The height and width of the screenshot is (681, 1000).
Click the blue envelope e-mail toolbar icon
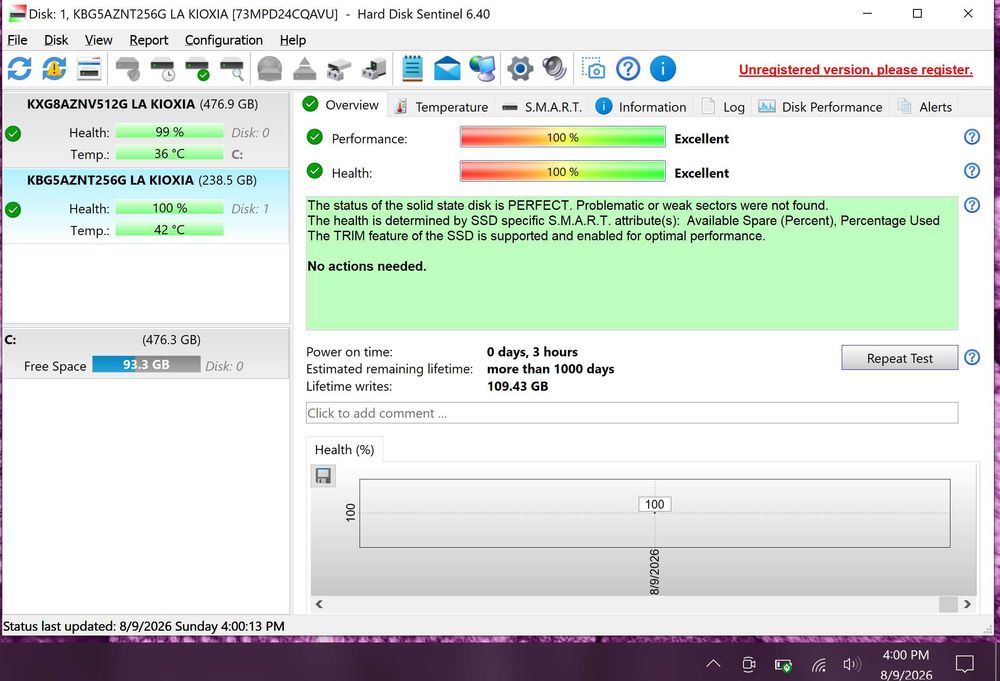447,68
